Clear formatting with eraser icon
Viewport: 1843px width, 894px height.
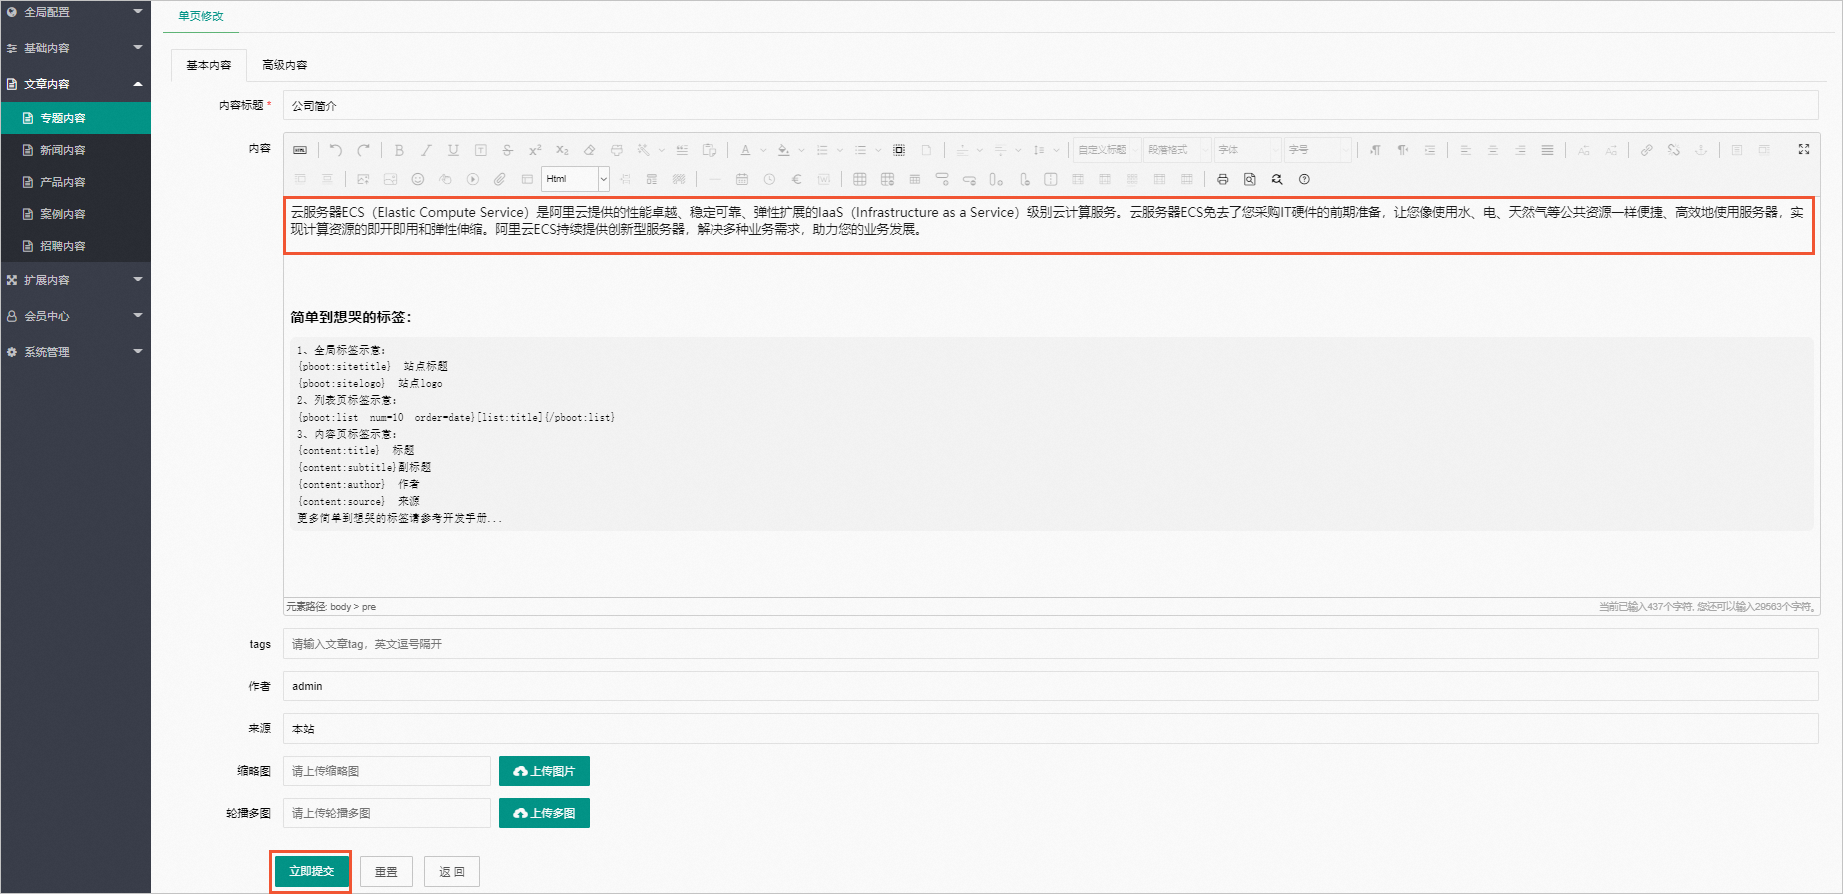[x=589, y=150]
